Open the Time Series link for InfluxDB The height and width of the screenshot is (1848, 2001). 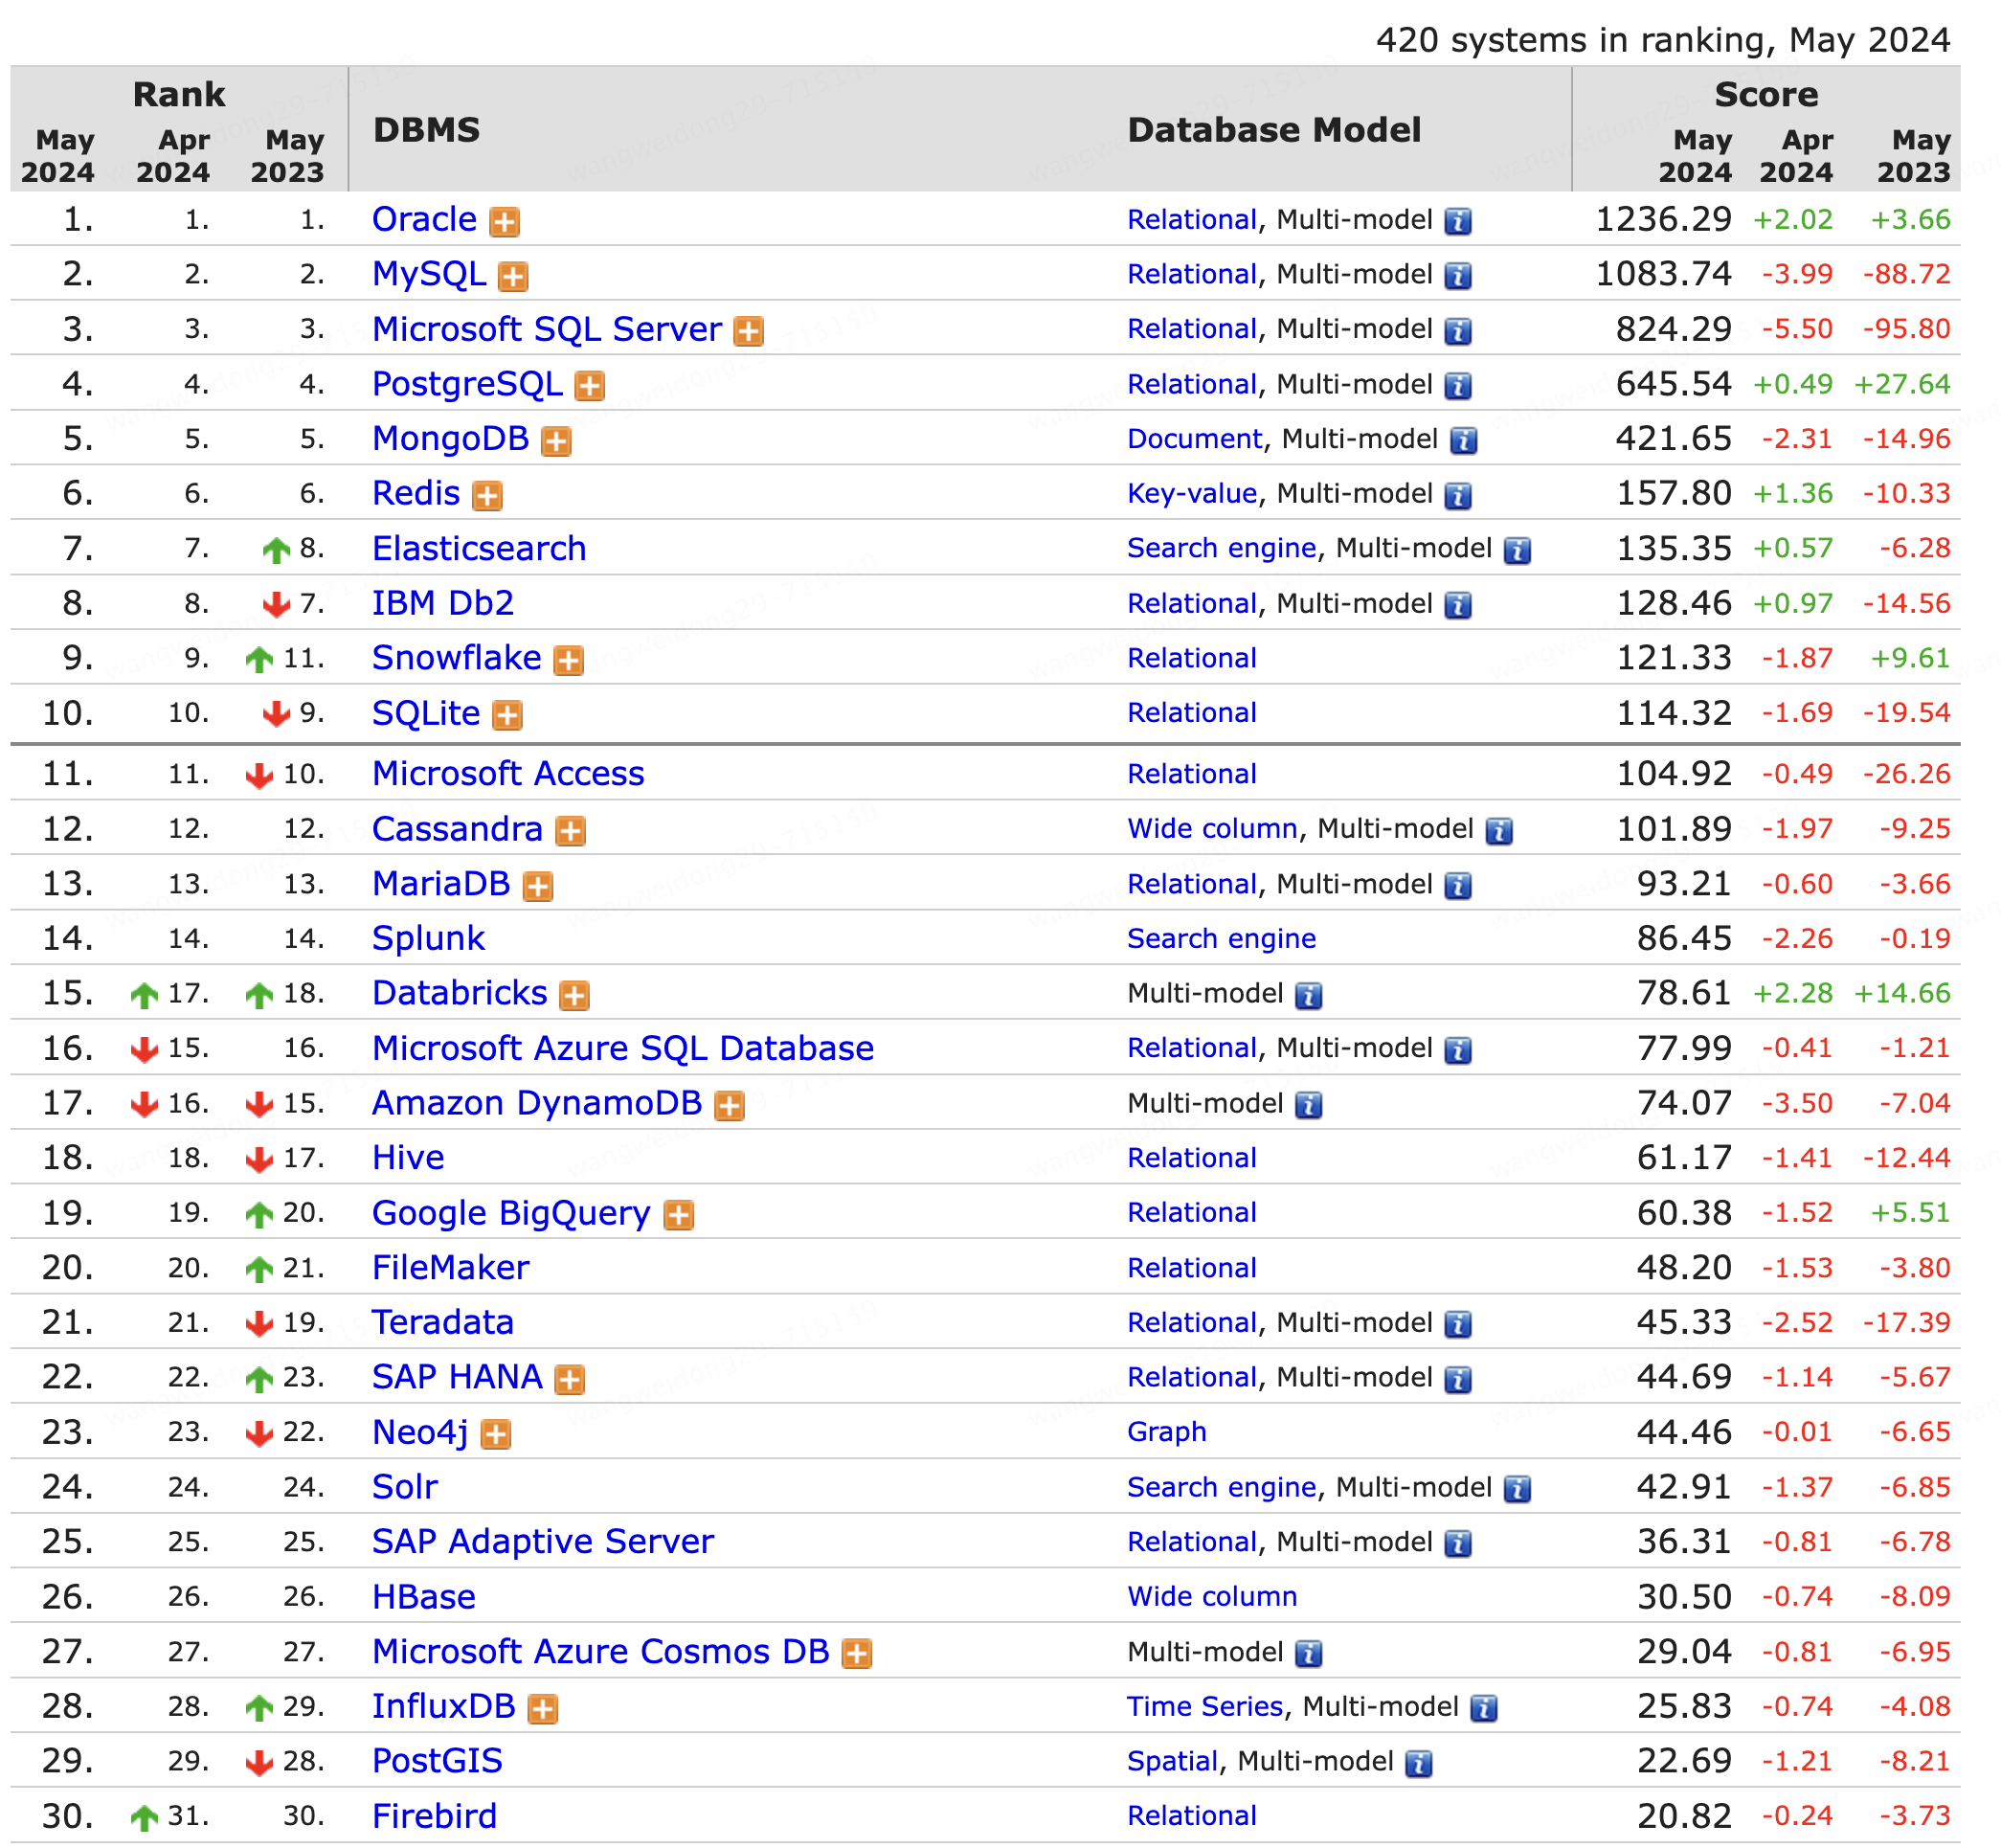pyautogui.click(x=1204, y=1706)
